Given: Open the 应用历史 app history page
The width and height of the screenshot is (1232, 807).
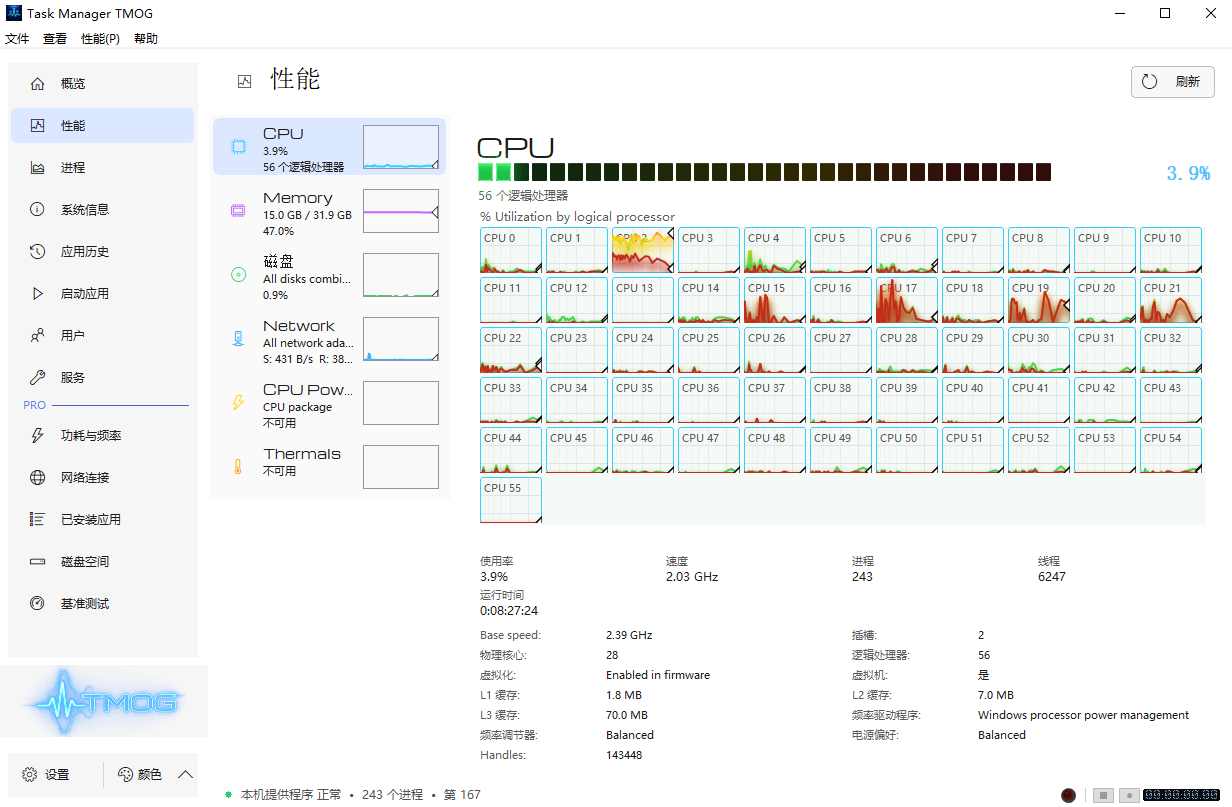Looking at the screenshot, I should (x=102, y=252).
